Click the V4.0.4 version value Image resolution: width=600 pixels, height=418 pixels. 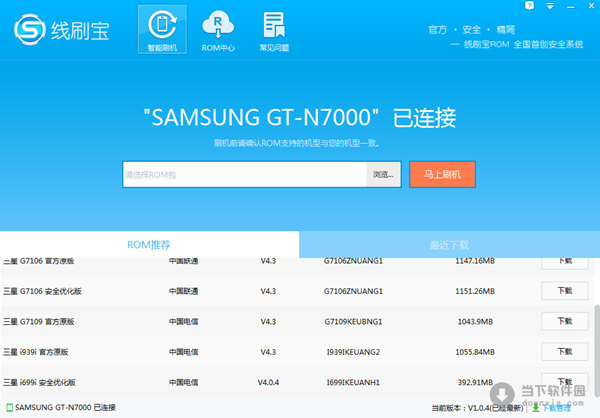268,382
